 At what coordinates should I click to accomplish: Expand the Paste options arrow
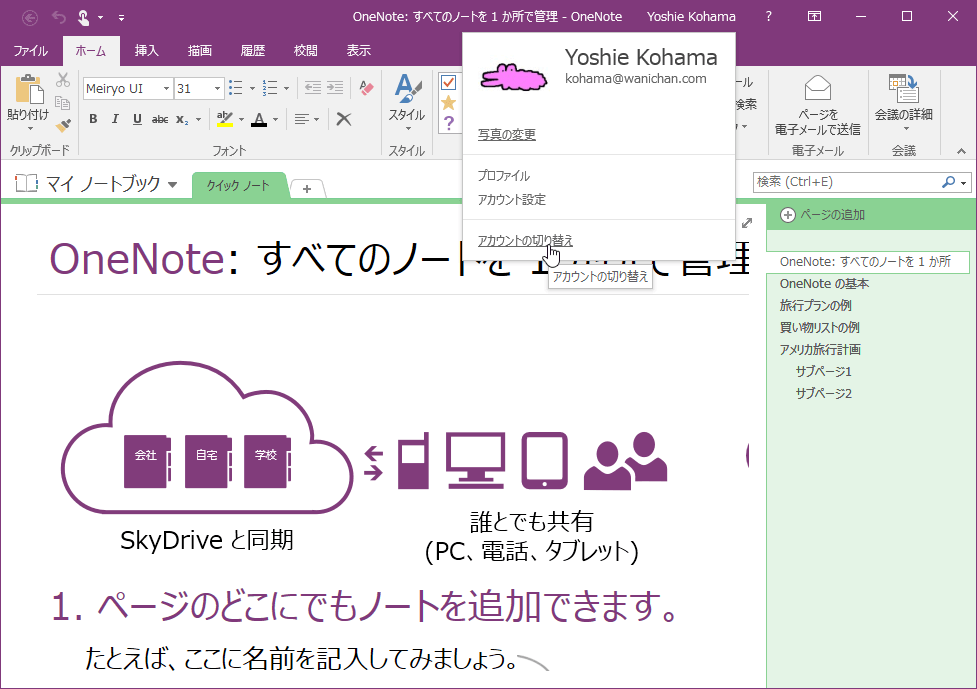coord(29,129)
